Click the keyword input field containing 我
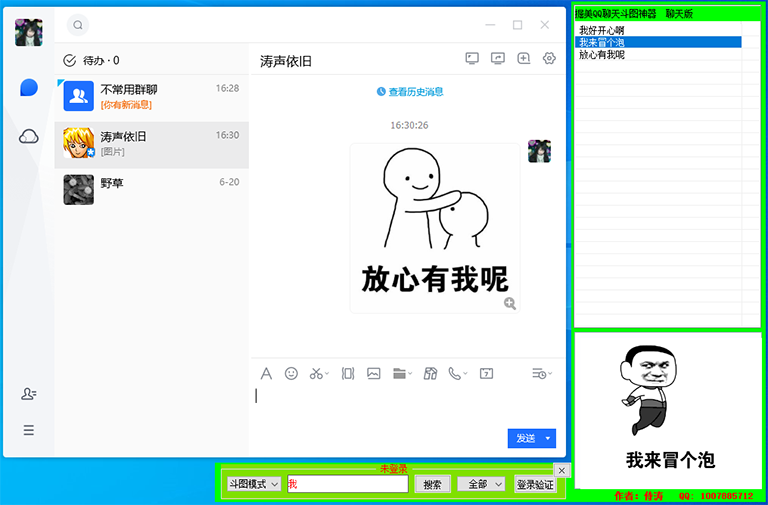 pyautogui.click(x=348, y=484)
